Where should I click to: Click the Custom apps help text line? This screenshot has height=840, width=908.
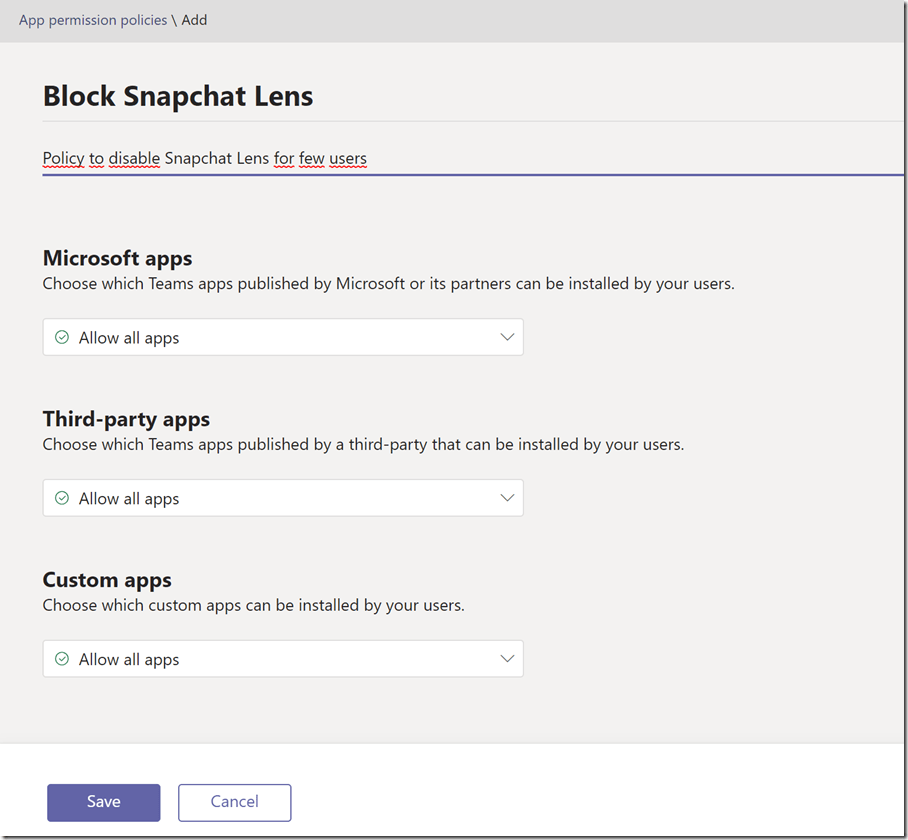tap(253, 605)
